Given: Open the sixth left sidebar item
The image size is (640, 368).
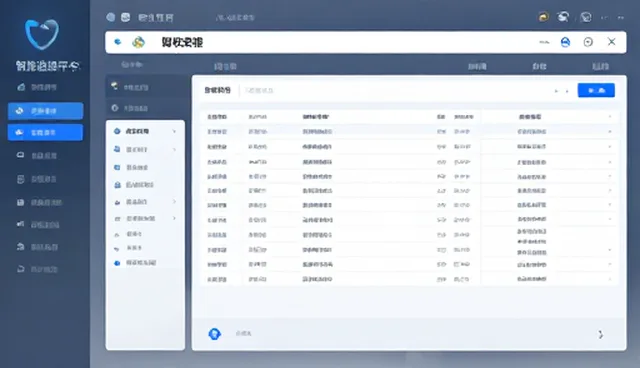Looking at the screenshot, I should (40, 202).
